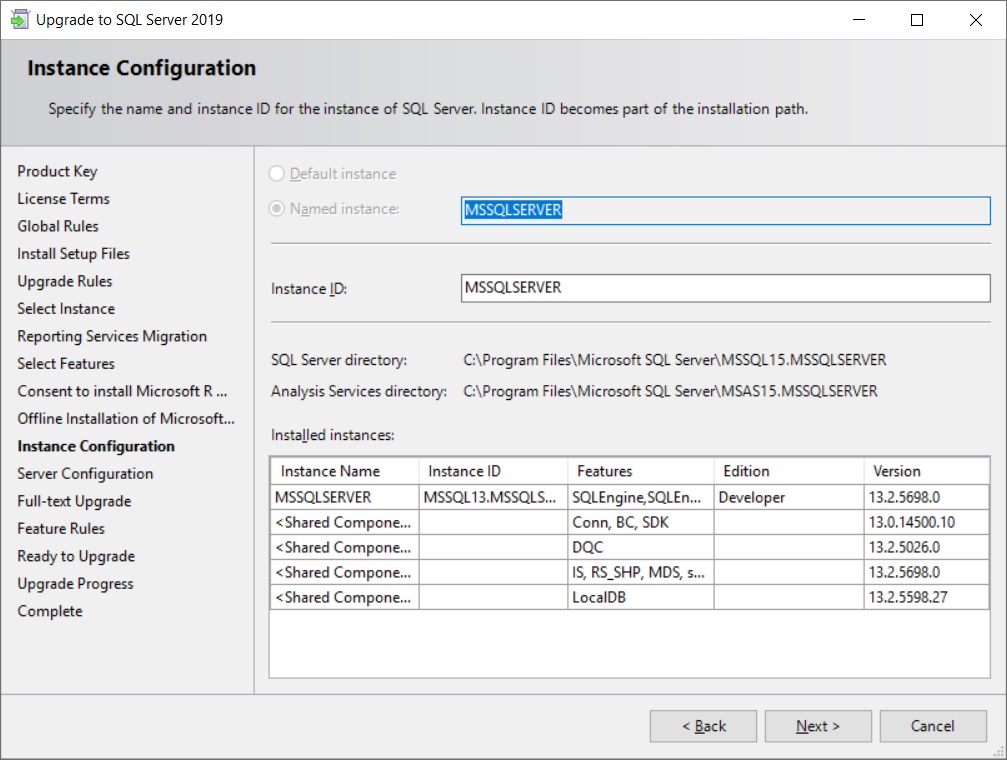Click version 13.2.5026.0 cell
Screen dimensions: 1007x760
point(926,547)
